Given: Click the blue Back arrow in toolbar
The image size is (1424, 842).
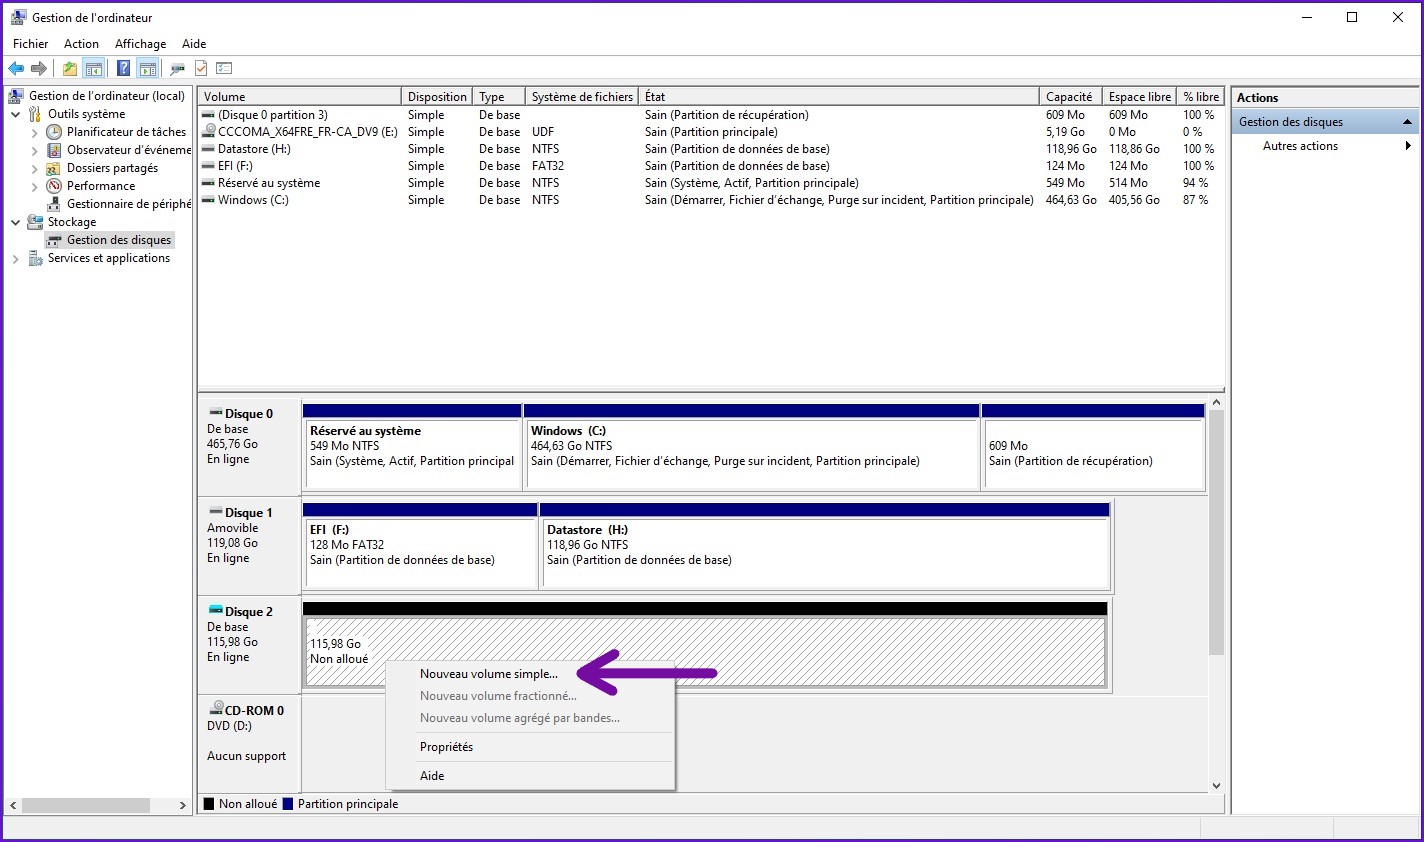Looking at the screenshot, I should (16, 68).
